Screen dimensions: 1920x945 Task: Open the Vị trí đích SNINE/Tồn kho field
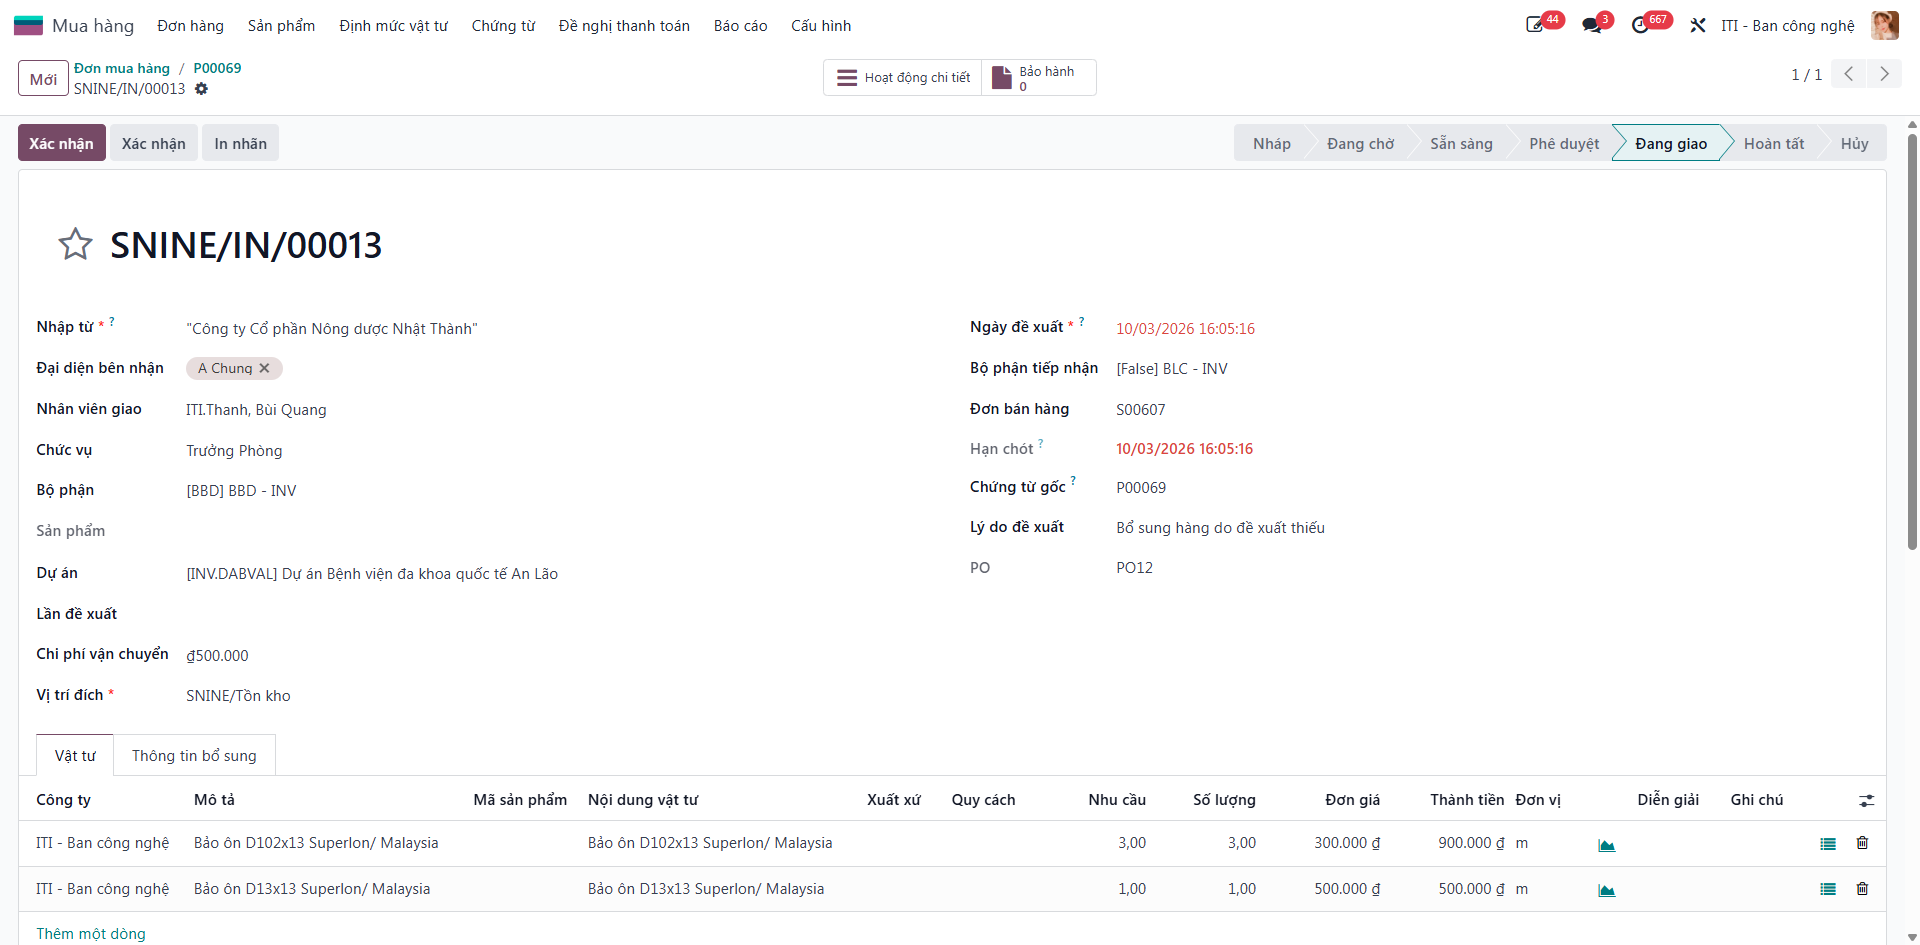(x=238, y=695)
